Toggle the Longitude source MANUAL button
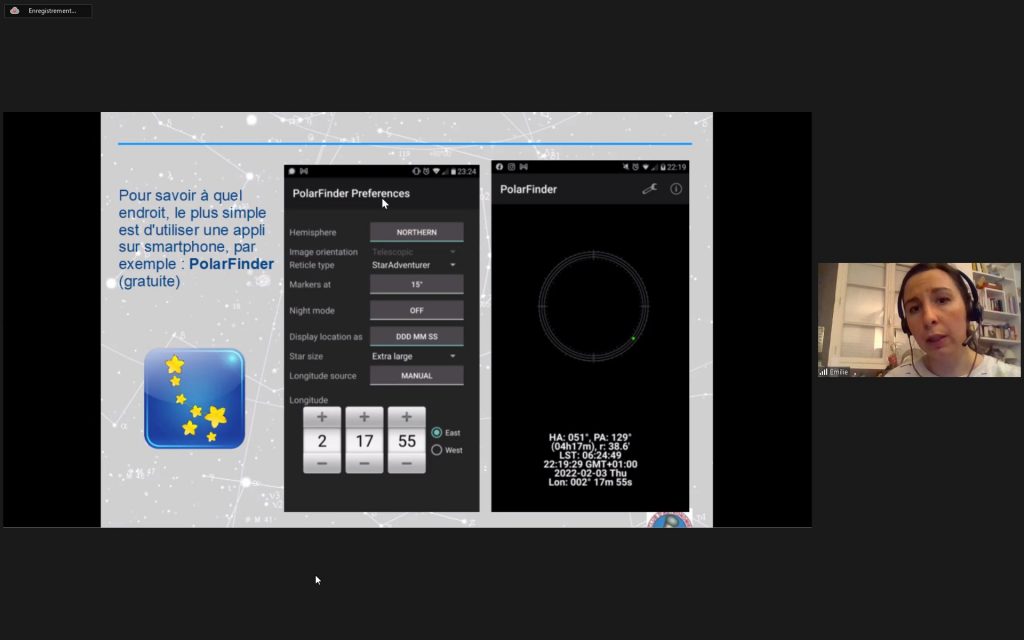The width and height of the screenshot is (1024, 640). click(417, 376)
